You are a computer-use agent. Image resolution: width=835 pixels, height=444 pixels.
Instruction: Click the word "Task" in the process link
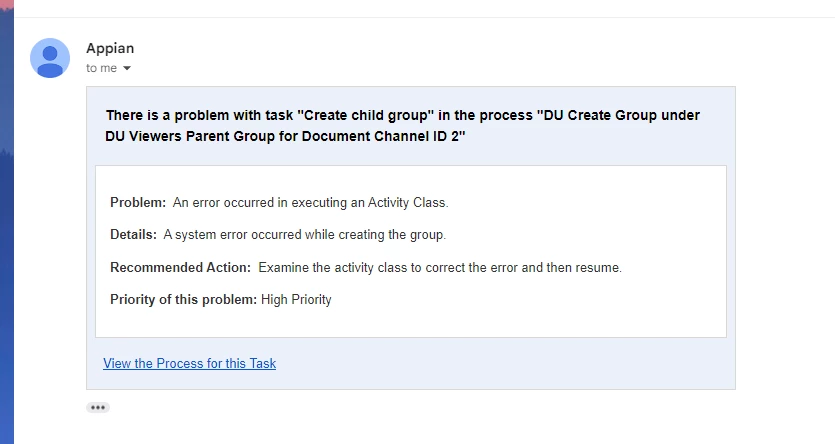263,363
